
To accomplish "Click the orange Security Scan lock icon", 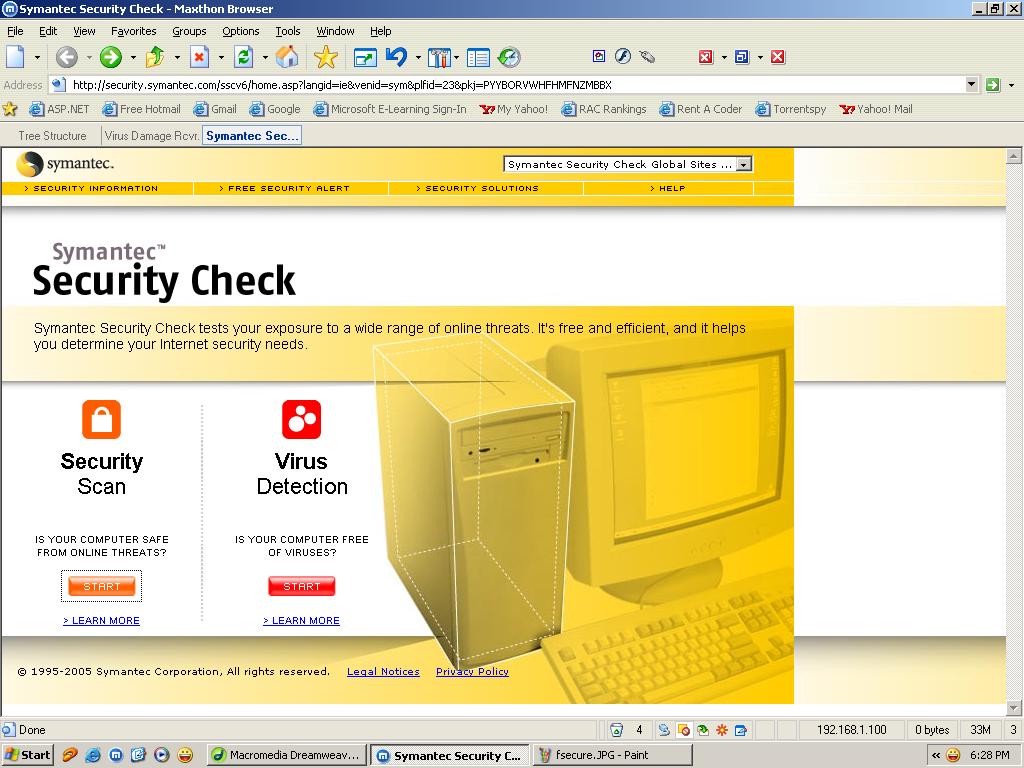I will pos(101,419).
